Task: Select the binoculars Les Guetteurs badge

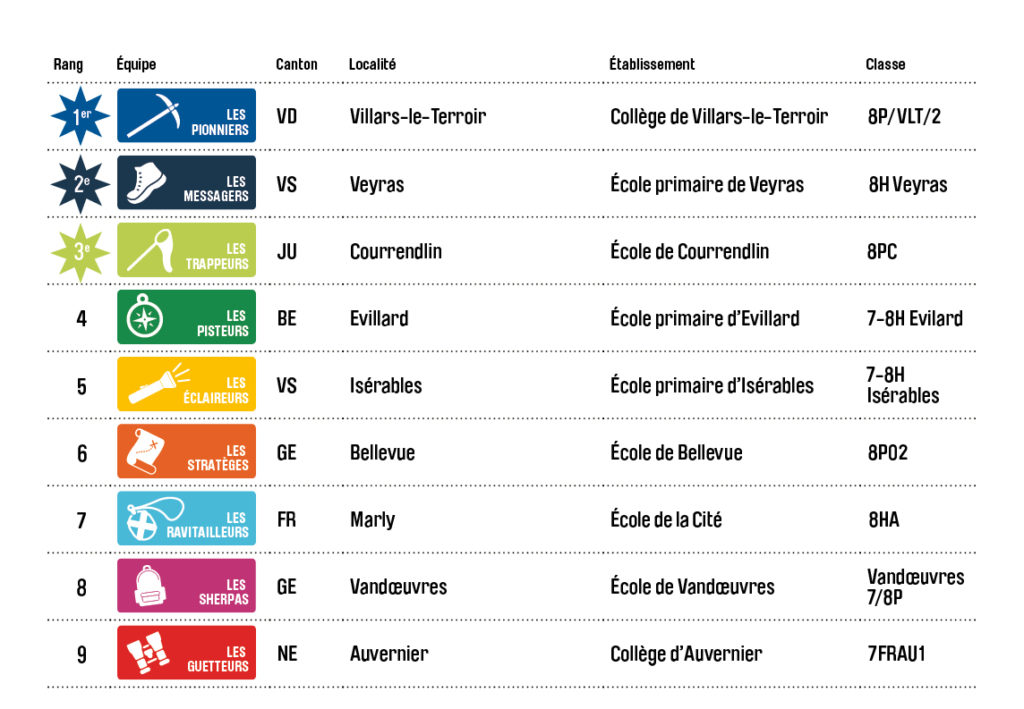Action: point(186,653)
